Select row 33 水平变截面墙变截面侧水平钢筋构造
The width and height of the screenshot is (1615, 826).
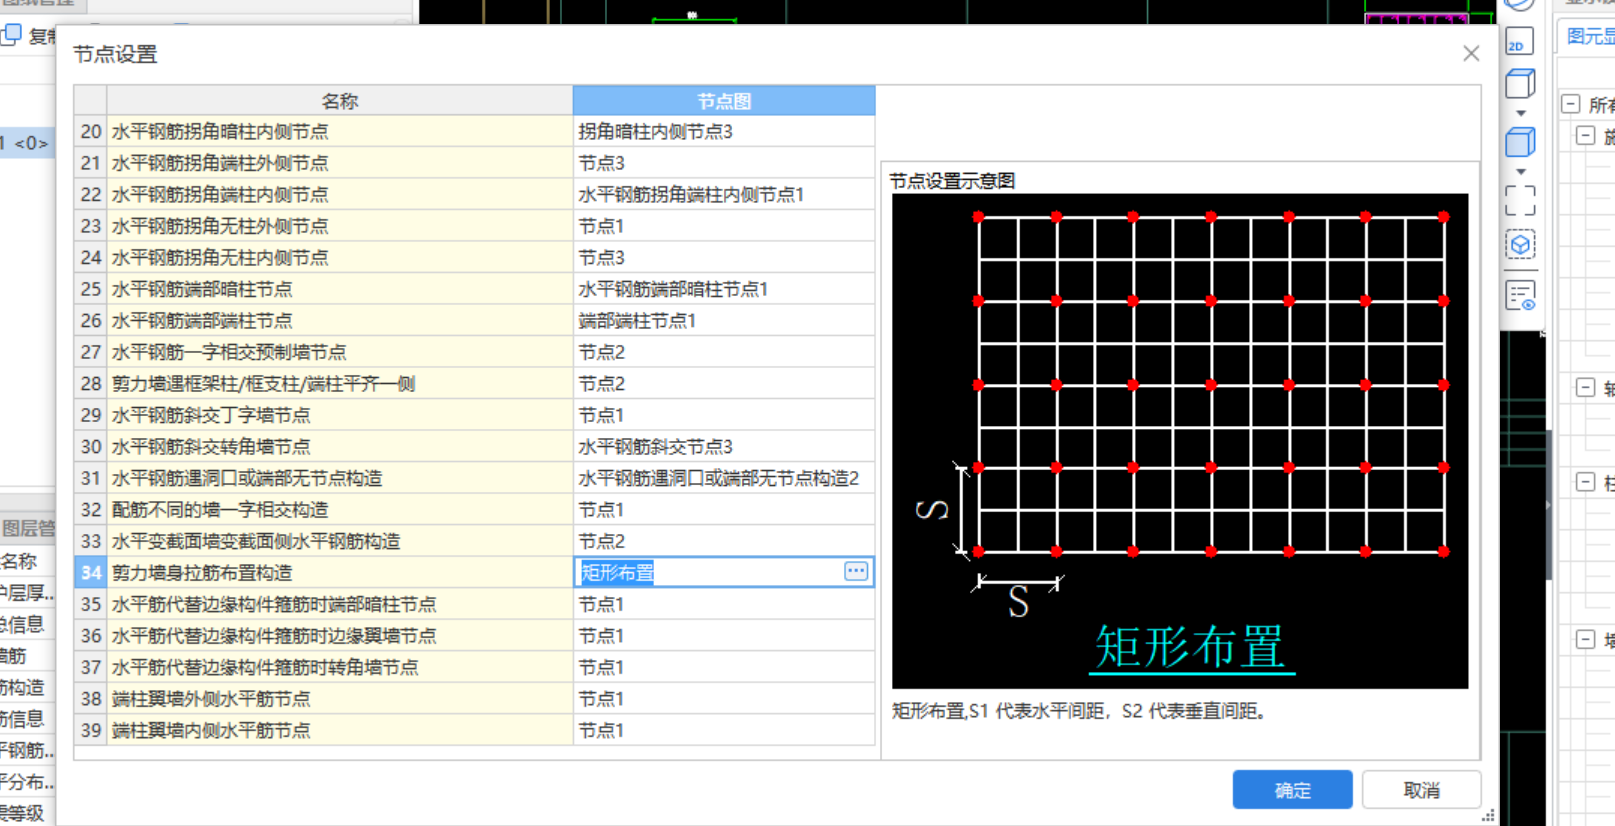click(x=340, y=541)
